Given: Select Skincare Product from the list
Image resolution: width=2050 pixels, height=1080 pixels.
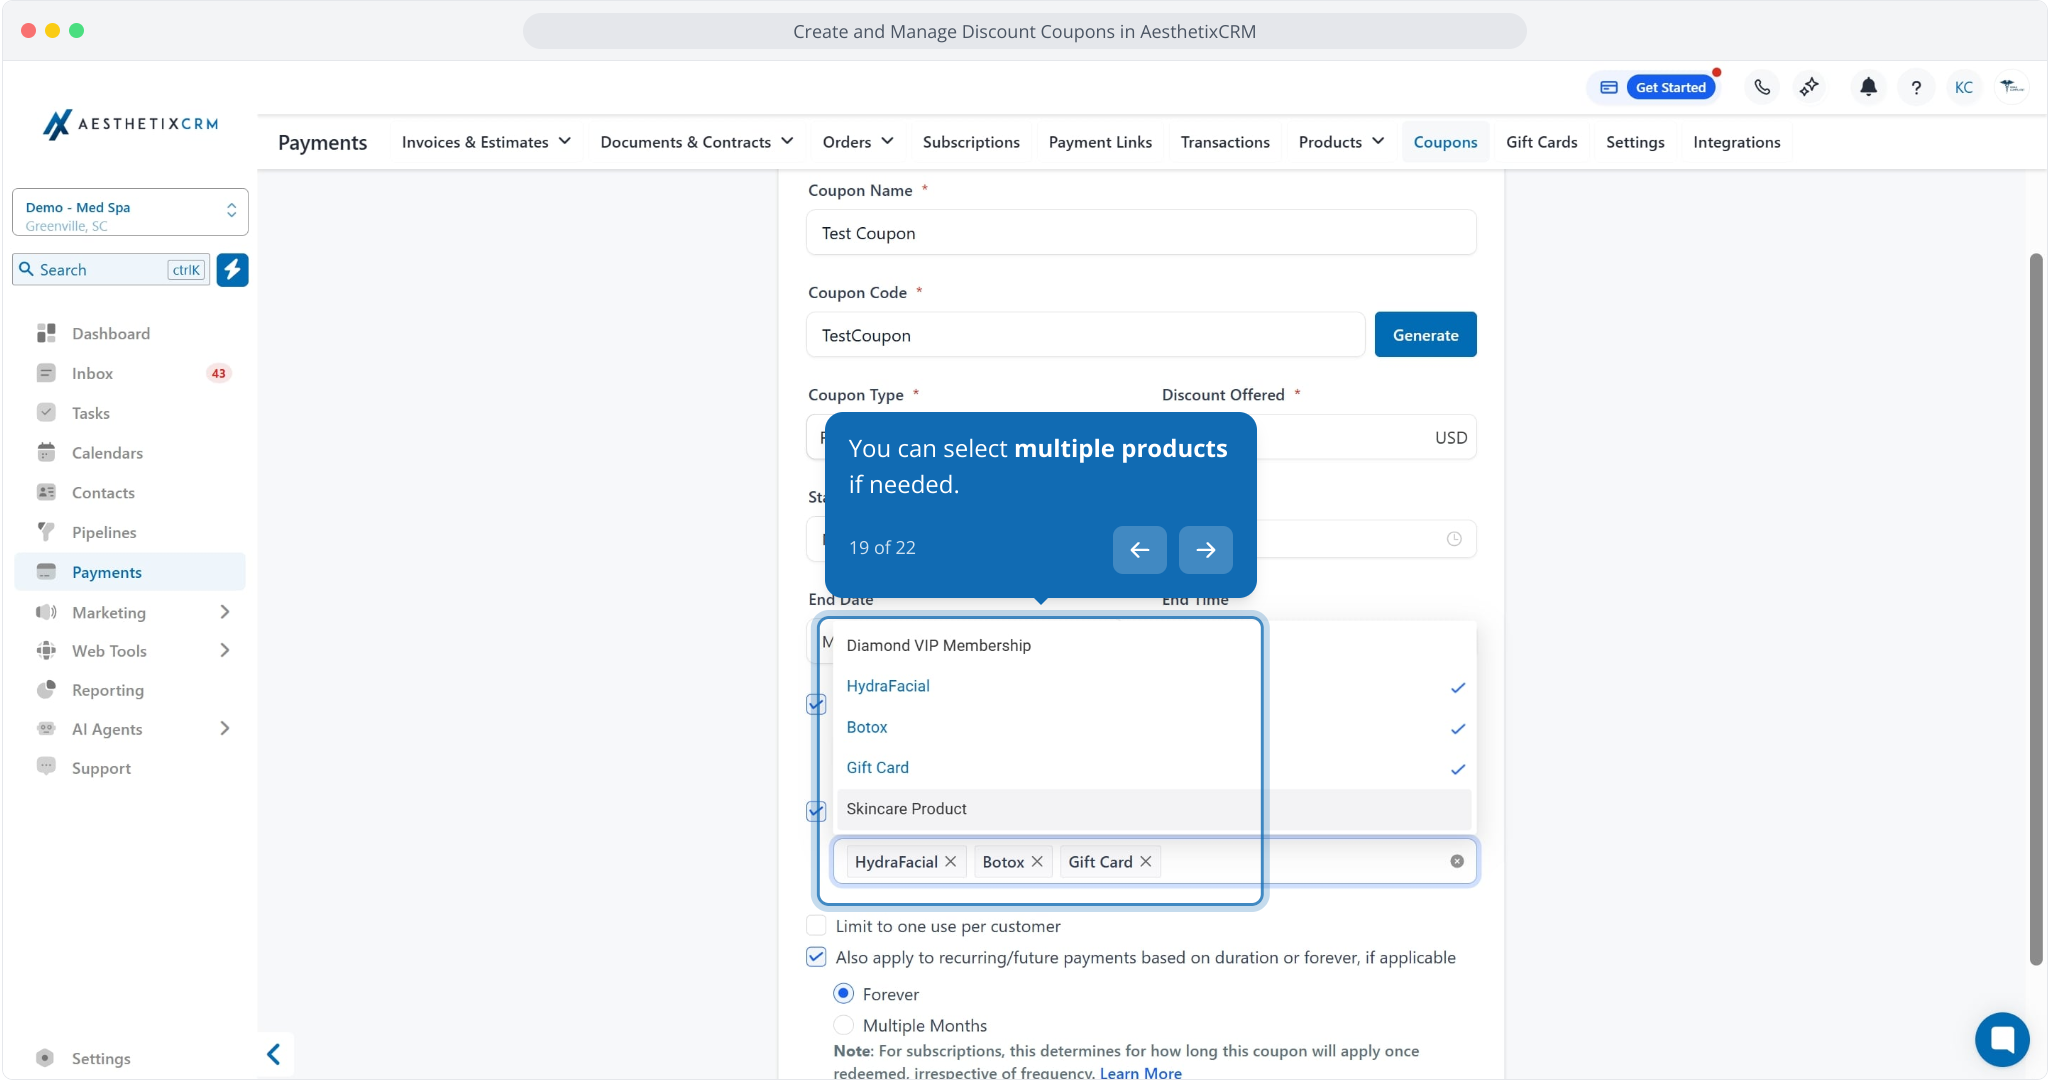Looking at the screenshot, I should pos(906,809).
